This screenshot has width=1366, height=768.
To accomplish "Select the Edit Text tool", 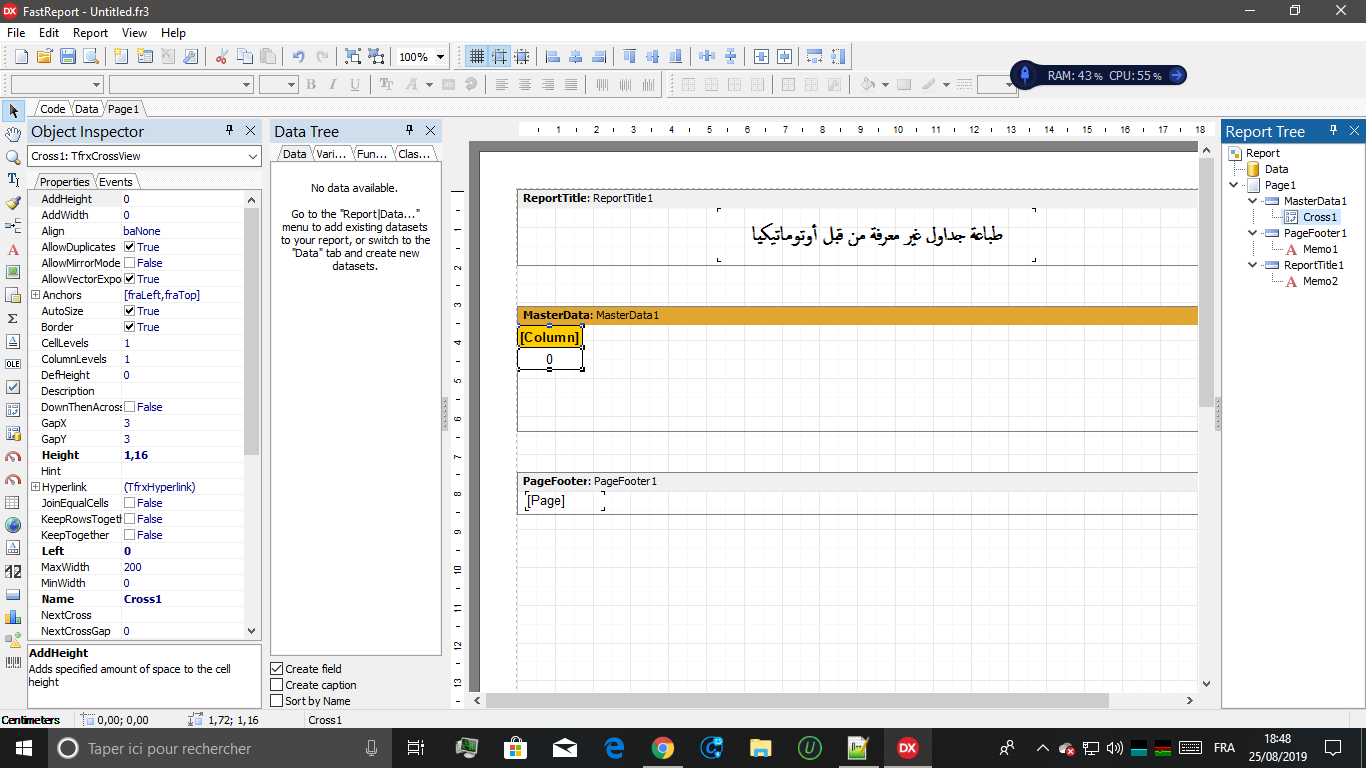I will tap(13, 180).
